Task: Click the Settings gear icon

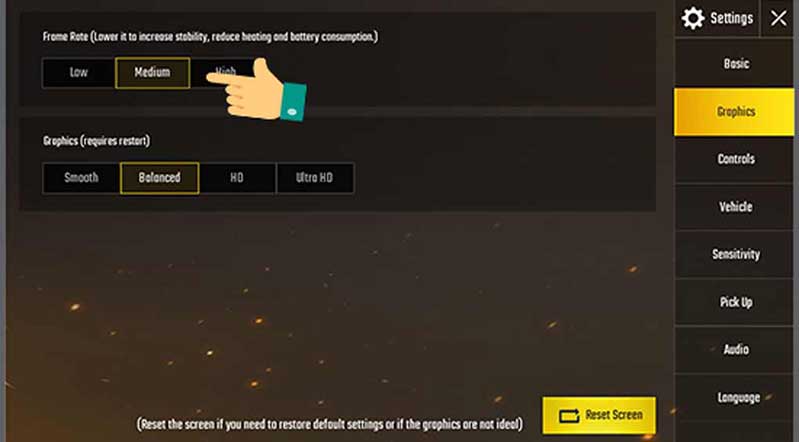Action: point(693,18)
